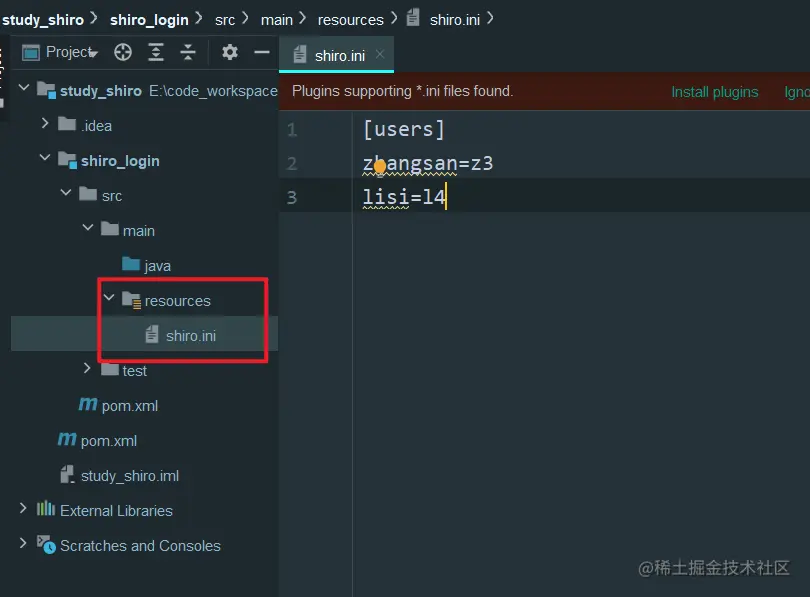This screenshot has height=597, width=810.
Task: Click the shiro.ini tab file icon
Action: click(x=300, y=54)
